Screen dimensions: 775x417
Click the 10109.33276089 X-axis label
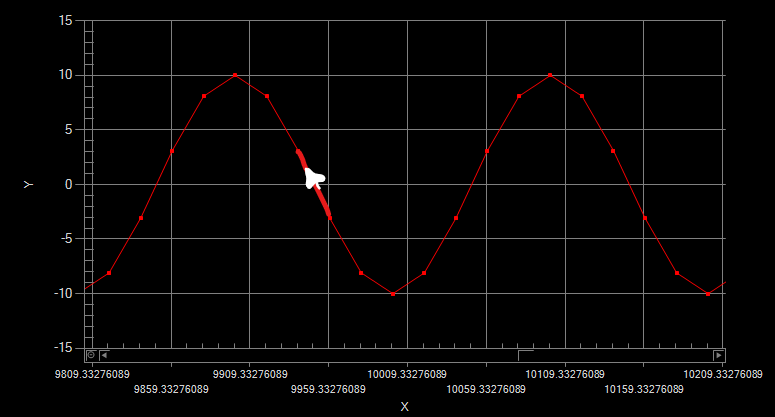tap(565, 374)
